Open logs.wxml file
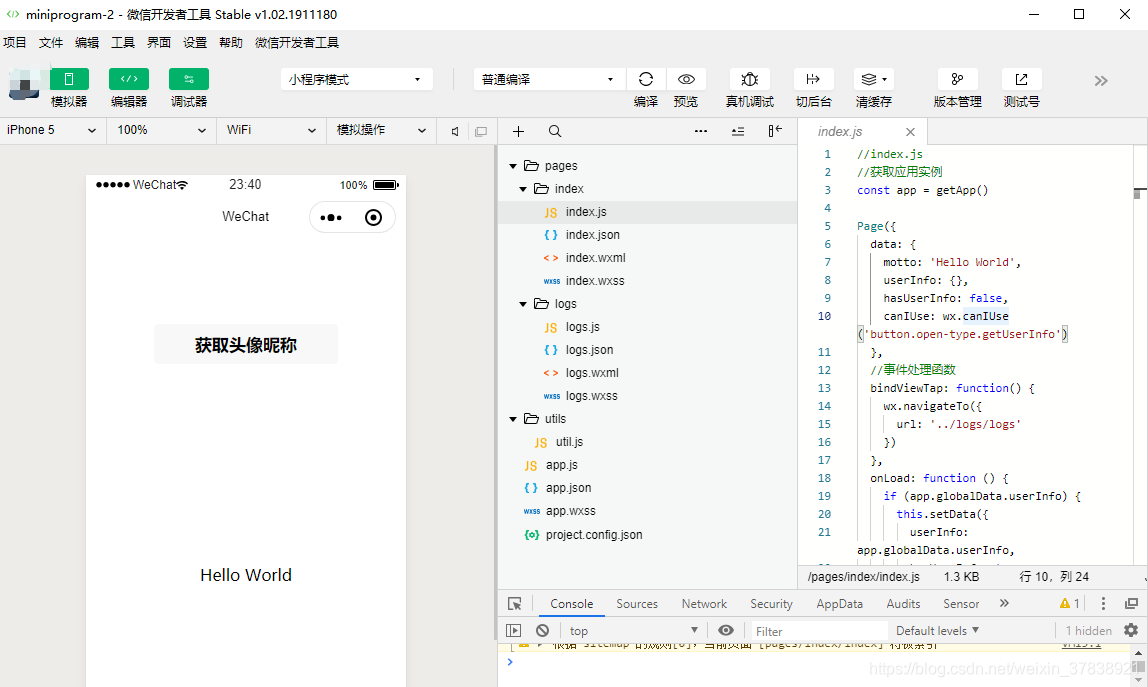The image size is (1148, 687). coord(647,373)
